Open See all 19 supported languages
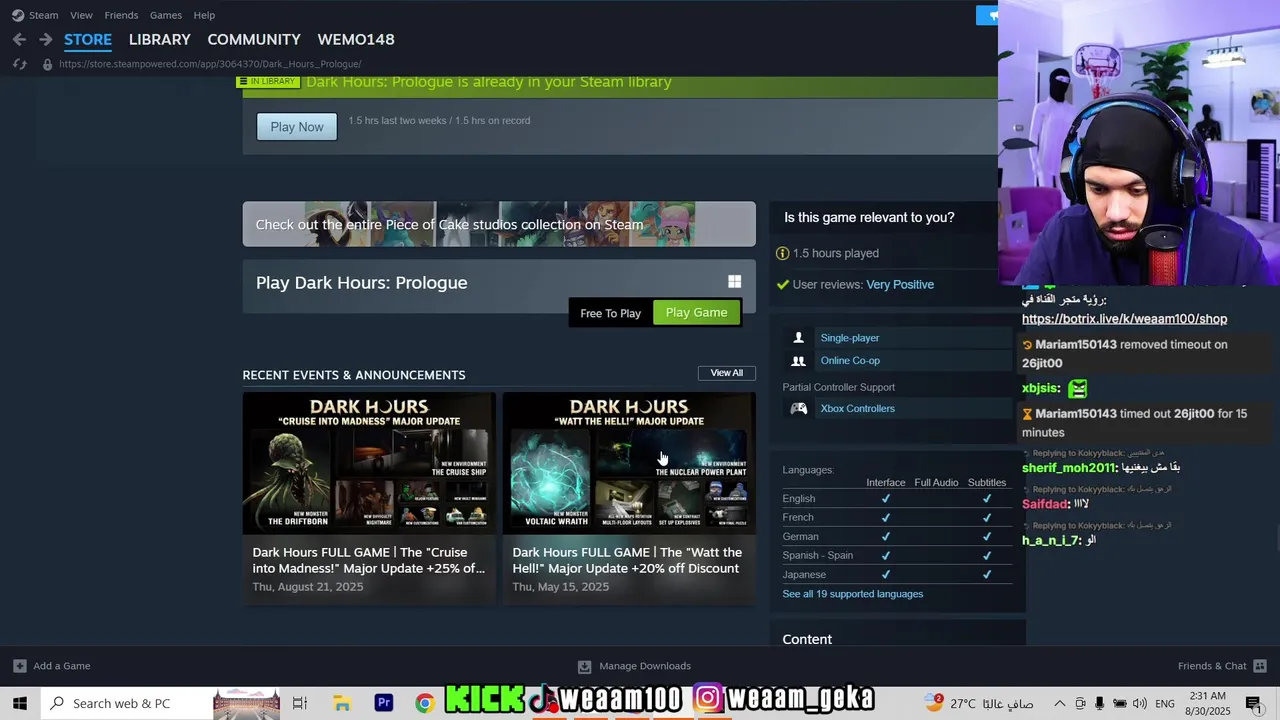Image resolution: width=1280 pixels, height=720 pixels. coord(853,594)
